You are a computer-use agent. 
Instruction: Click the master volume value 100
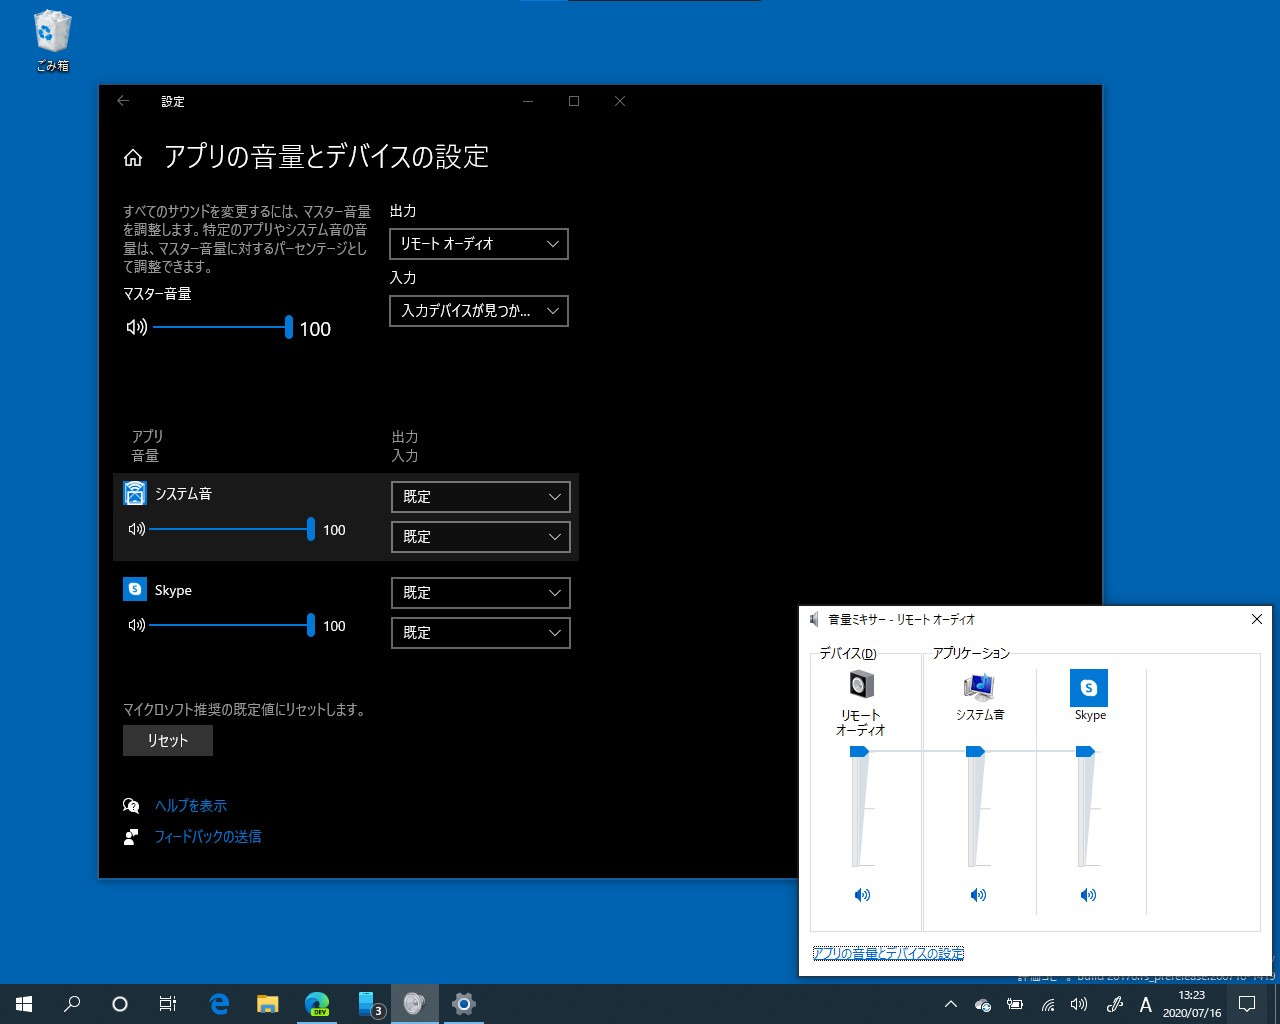[315, 329]
